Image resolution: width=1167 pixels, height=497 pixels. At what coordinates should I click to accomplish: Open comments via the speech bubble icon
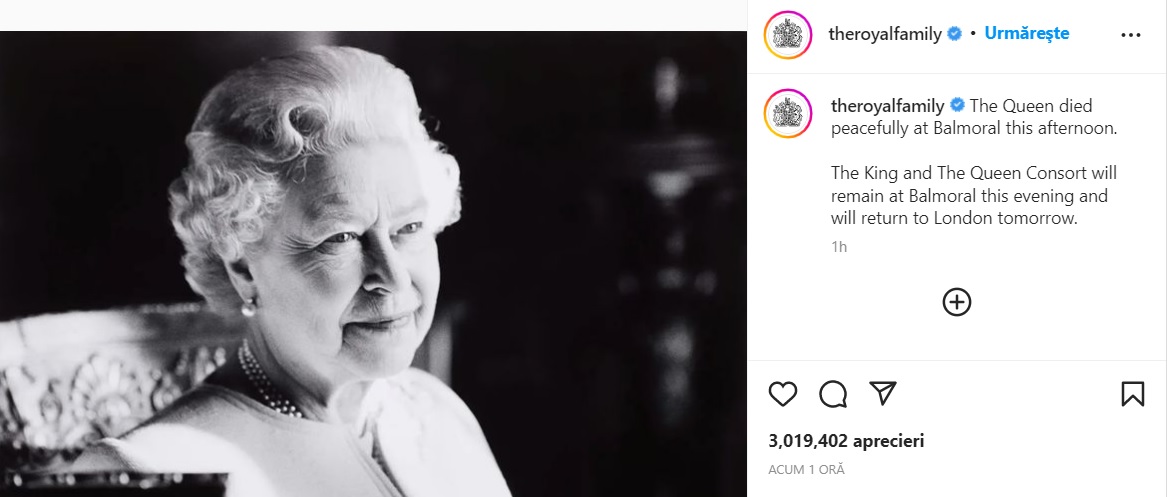pyautogui.click(x=833, y=394)
